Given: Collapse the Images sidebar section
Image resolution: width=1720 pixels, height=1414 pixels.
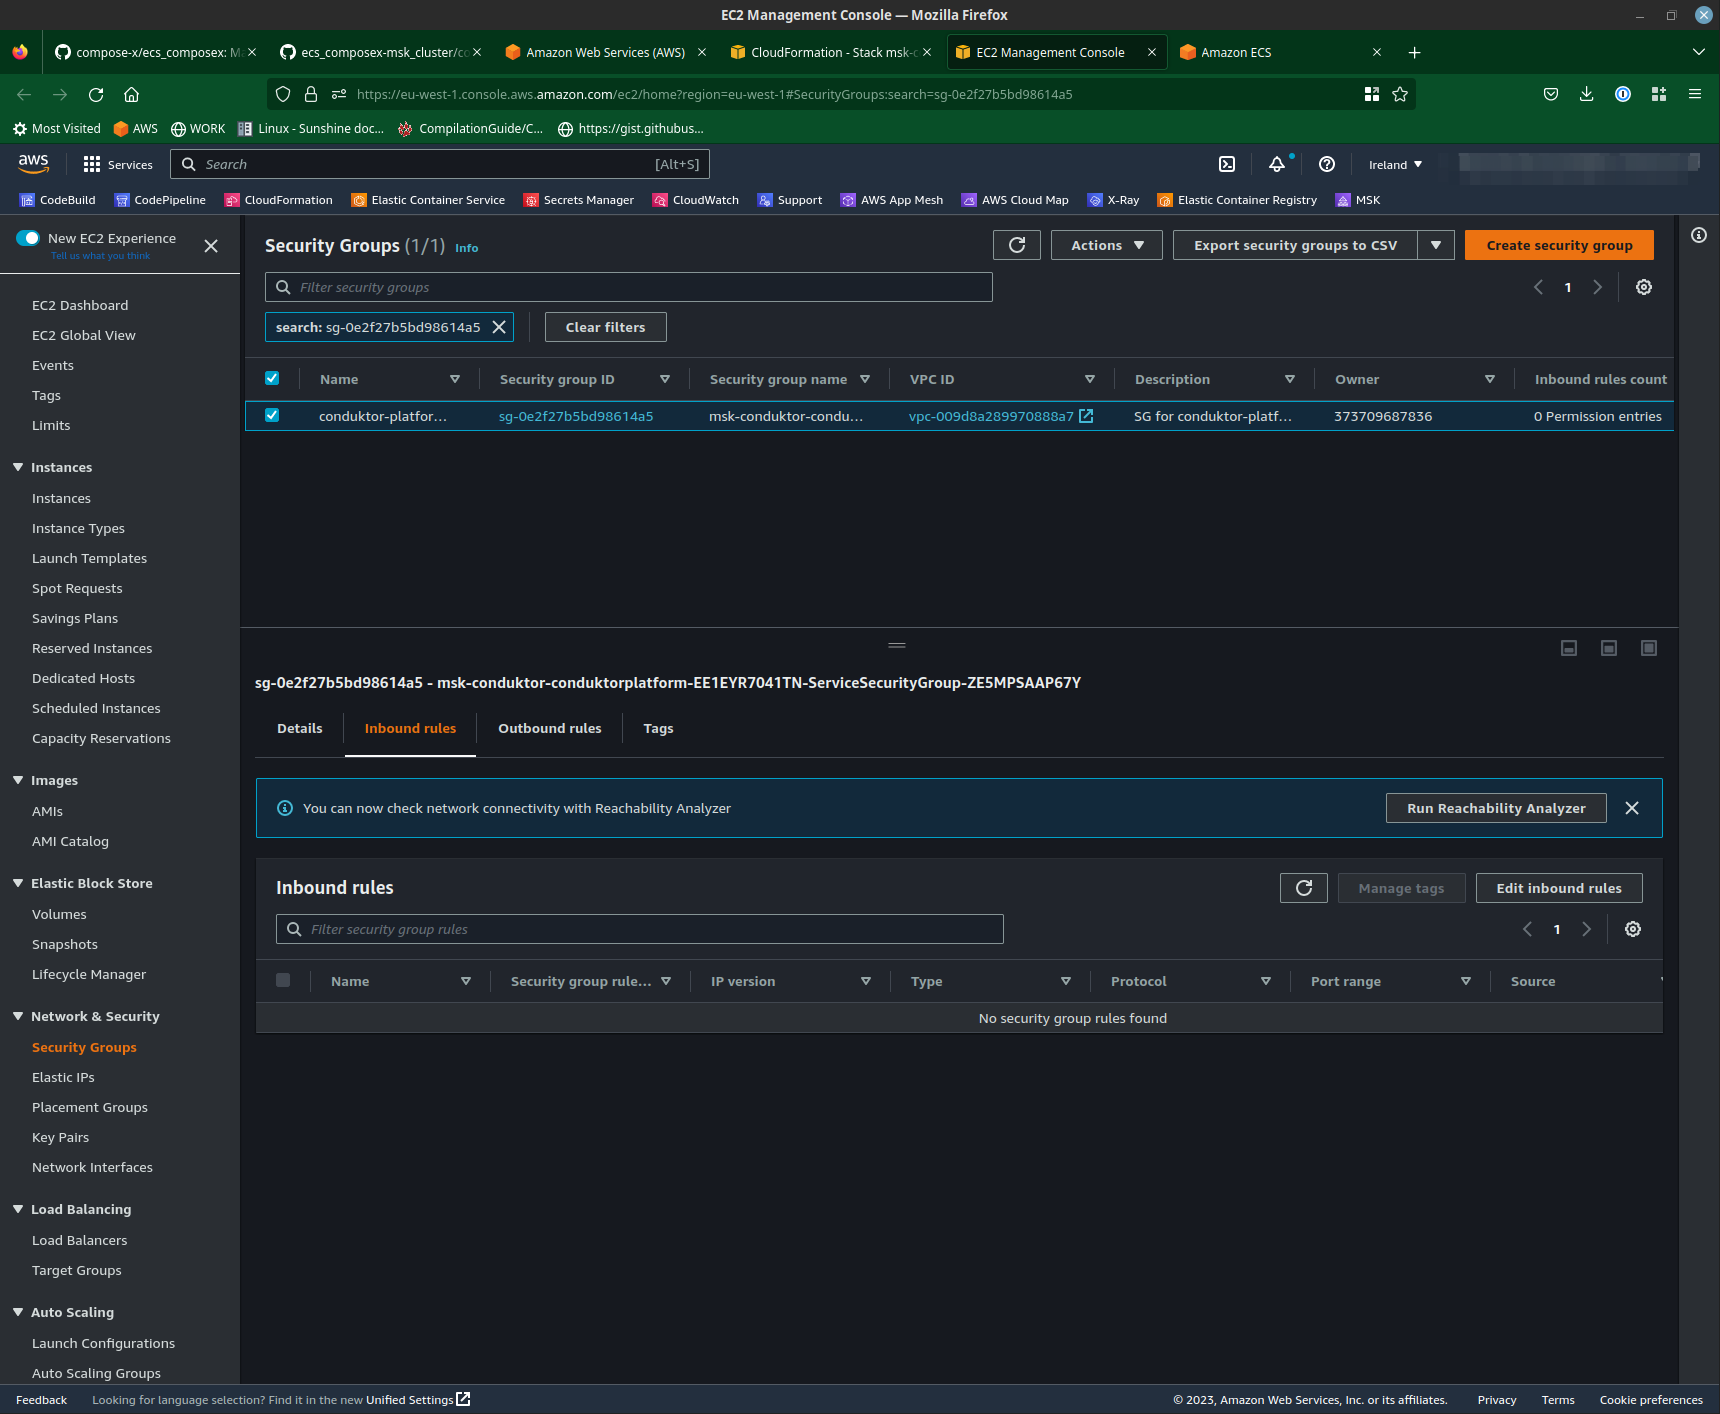Looking at the screenshot, I should 18,780.
